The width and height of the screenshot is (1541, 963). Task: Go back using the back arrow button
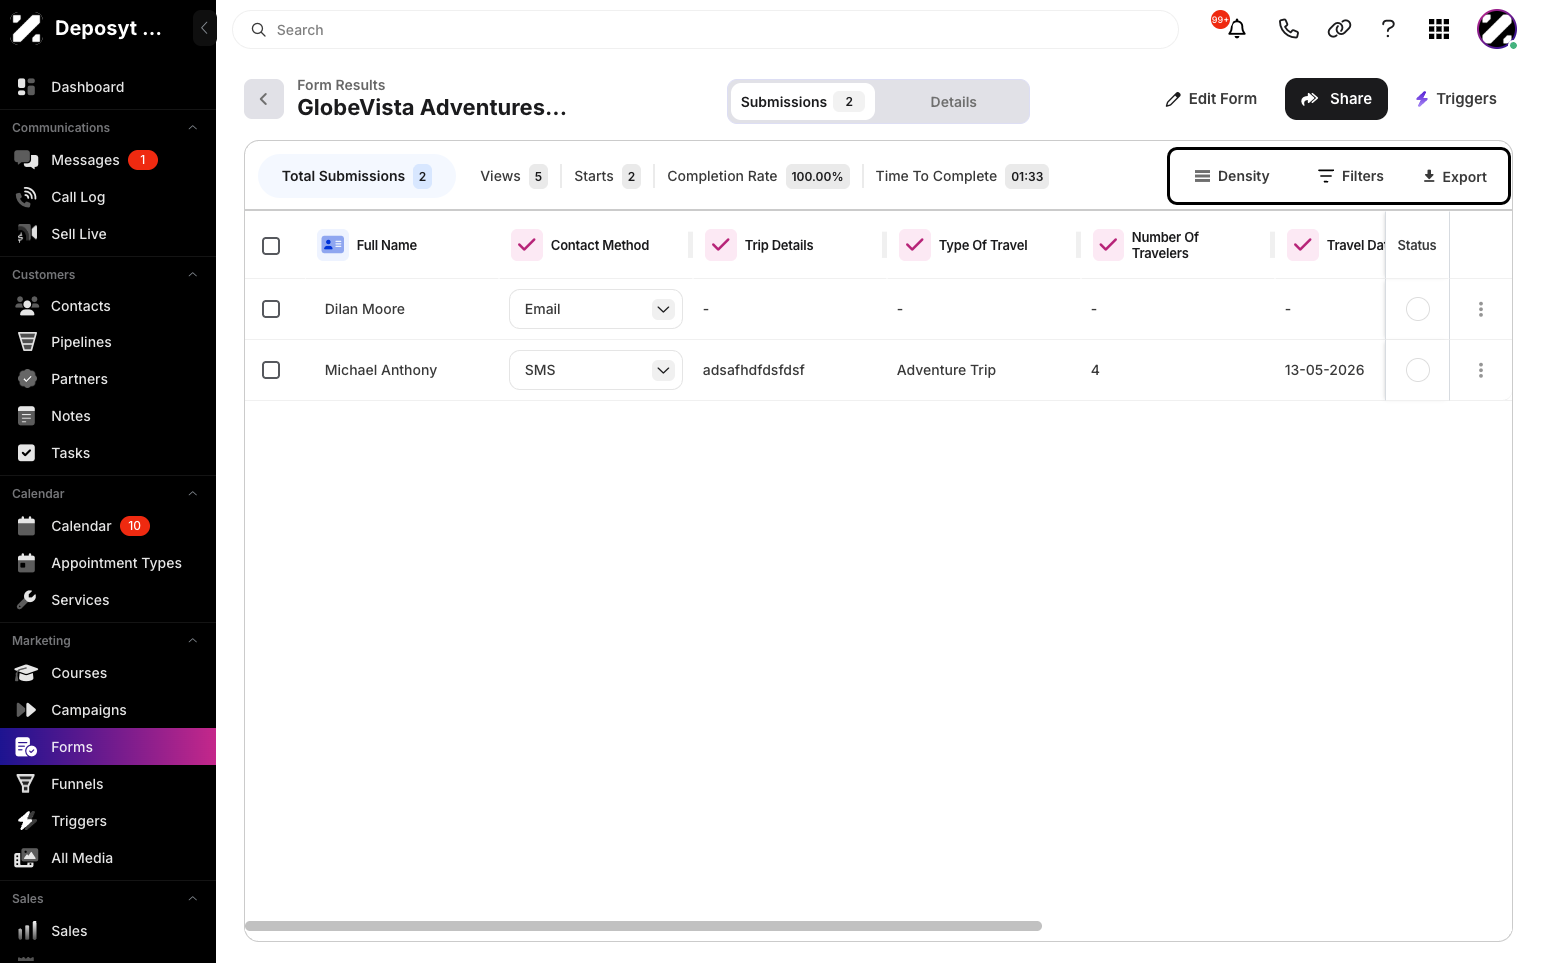tap(264, 99)
